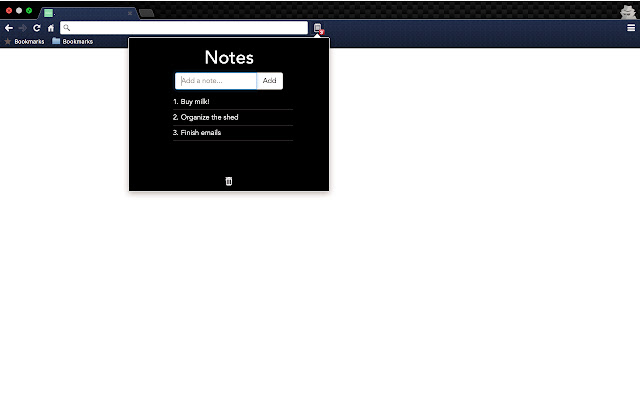Click the address bar search field
Image resolution: width=640 pixels, height=400 pixels.
tap(184, 28)
